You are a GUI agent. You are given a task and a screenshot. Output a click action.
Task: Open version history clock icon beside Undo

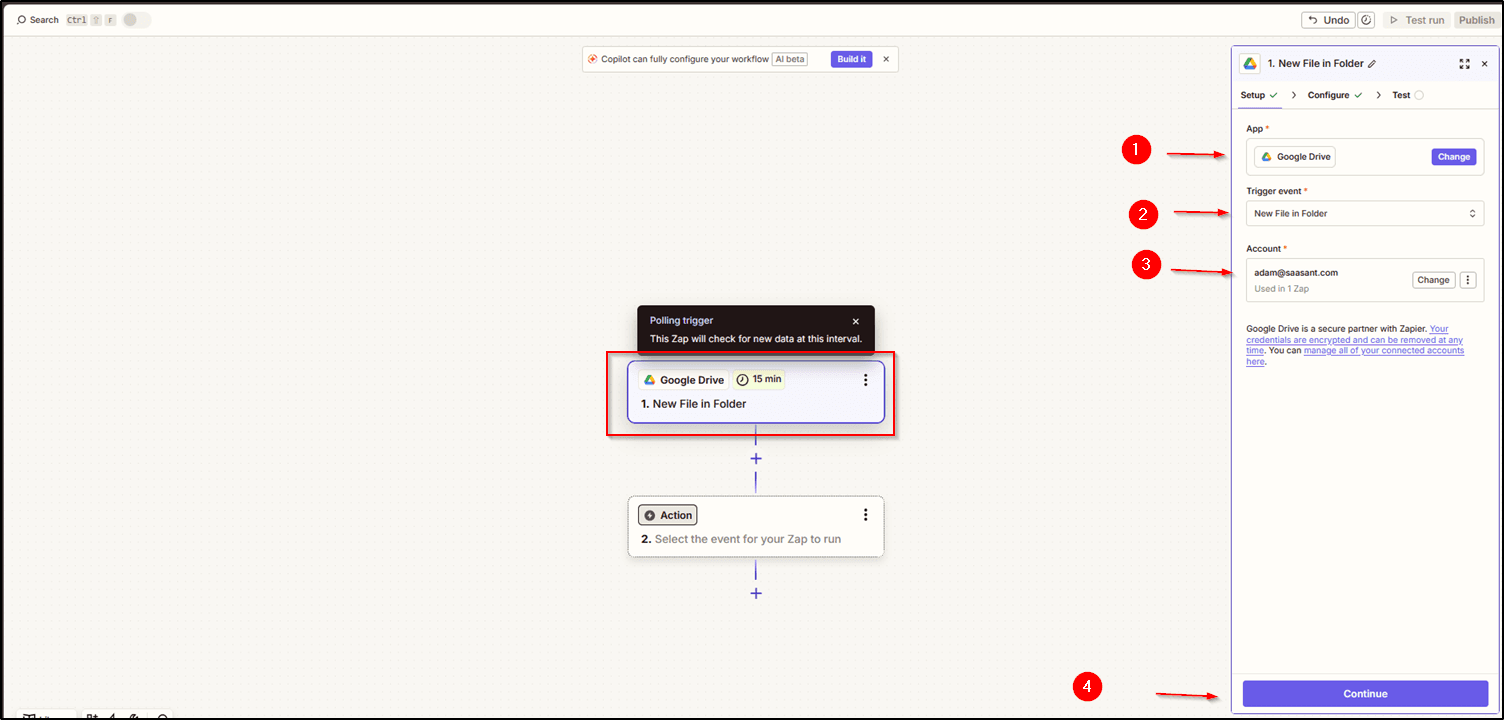1367,20
